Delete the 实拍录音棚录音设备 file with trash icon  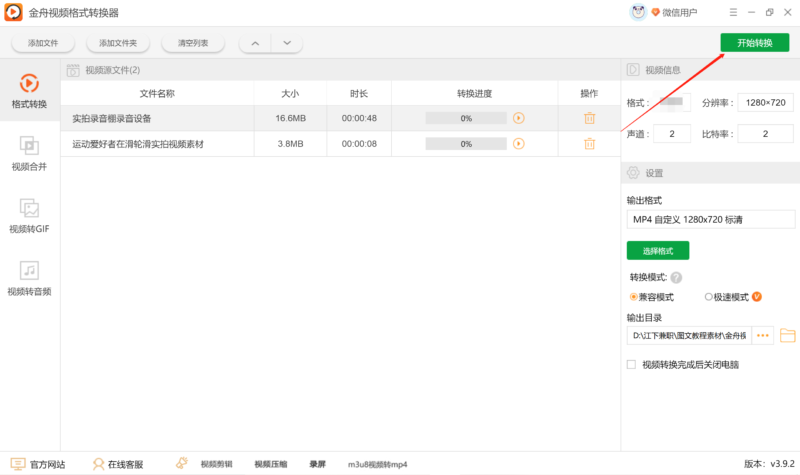589,118
